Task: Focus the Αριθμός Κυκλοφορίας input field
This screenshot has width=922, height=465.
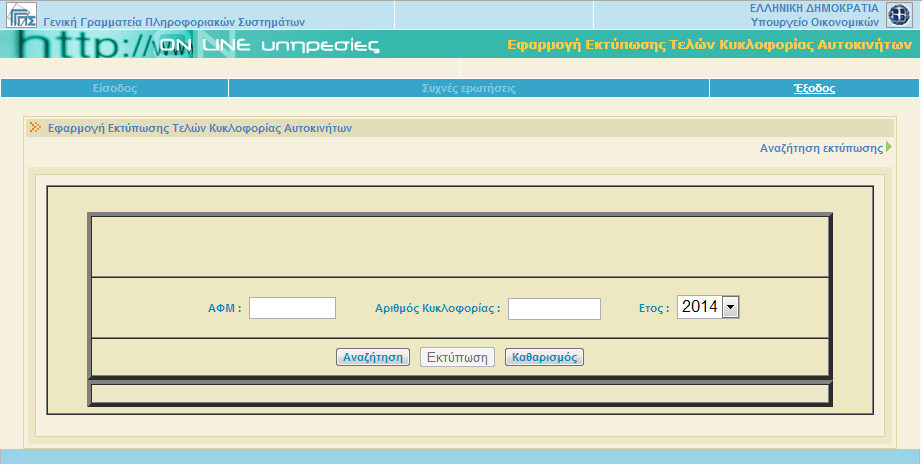Action: click(554, 309)
